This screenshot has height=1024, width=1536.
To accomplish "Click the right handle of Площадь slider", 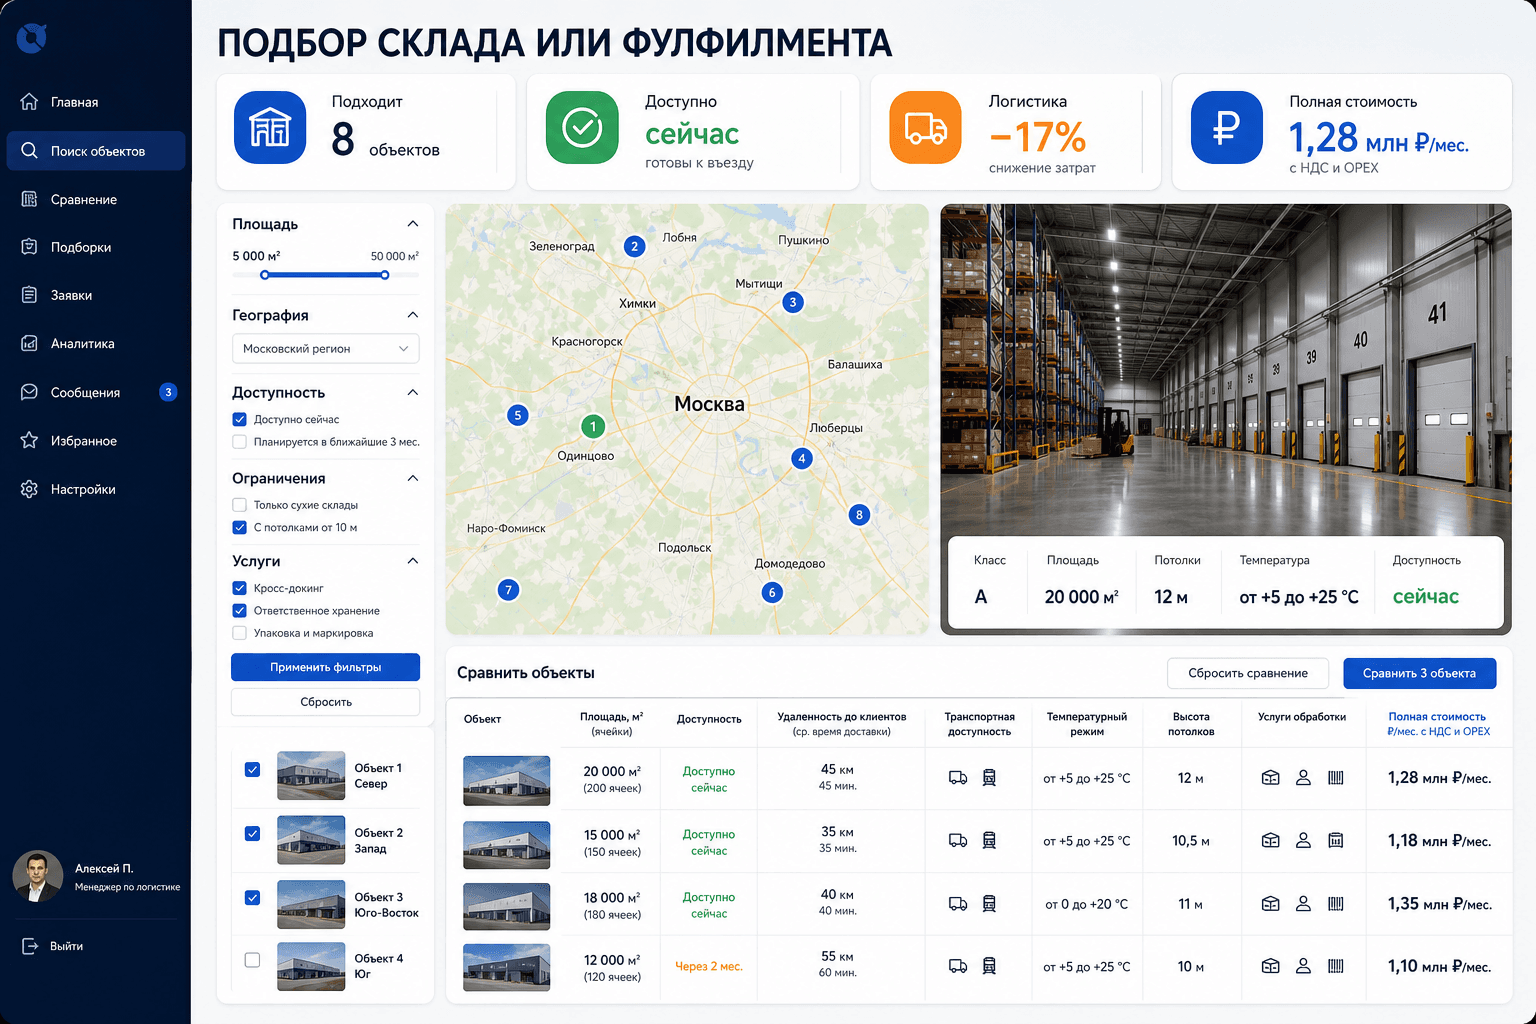I will (x=384, y=275).
